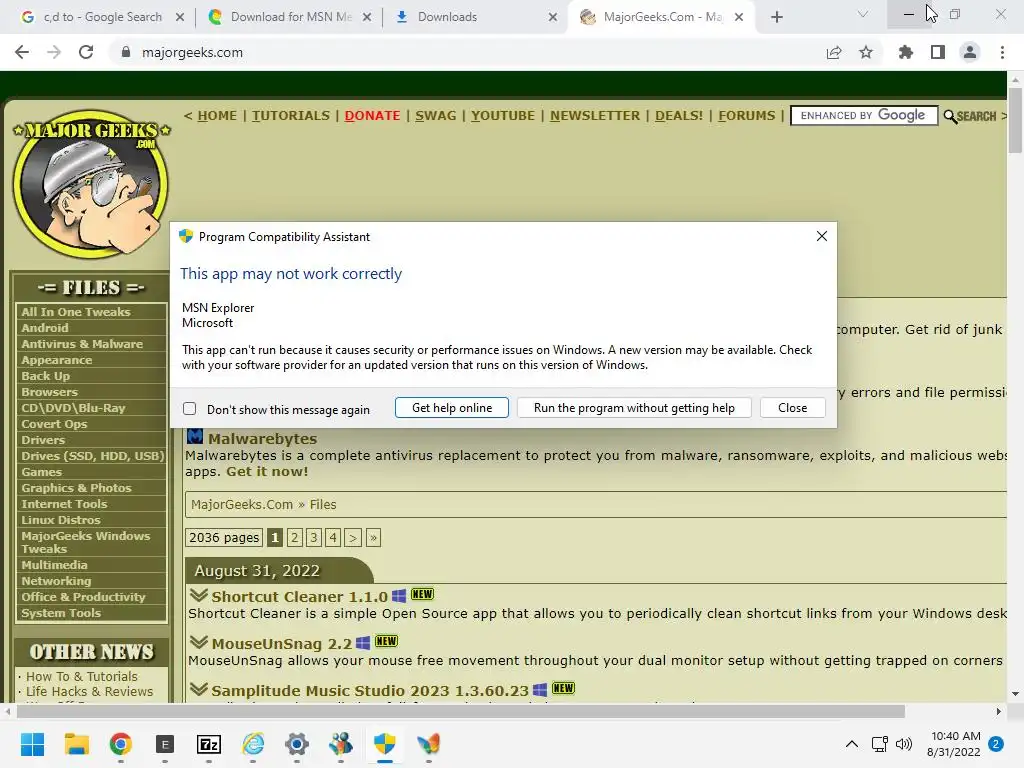This screenshot has height=768, width=1024.
Task: Open the tab search chevron
Action: point(863,14)
